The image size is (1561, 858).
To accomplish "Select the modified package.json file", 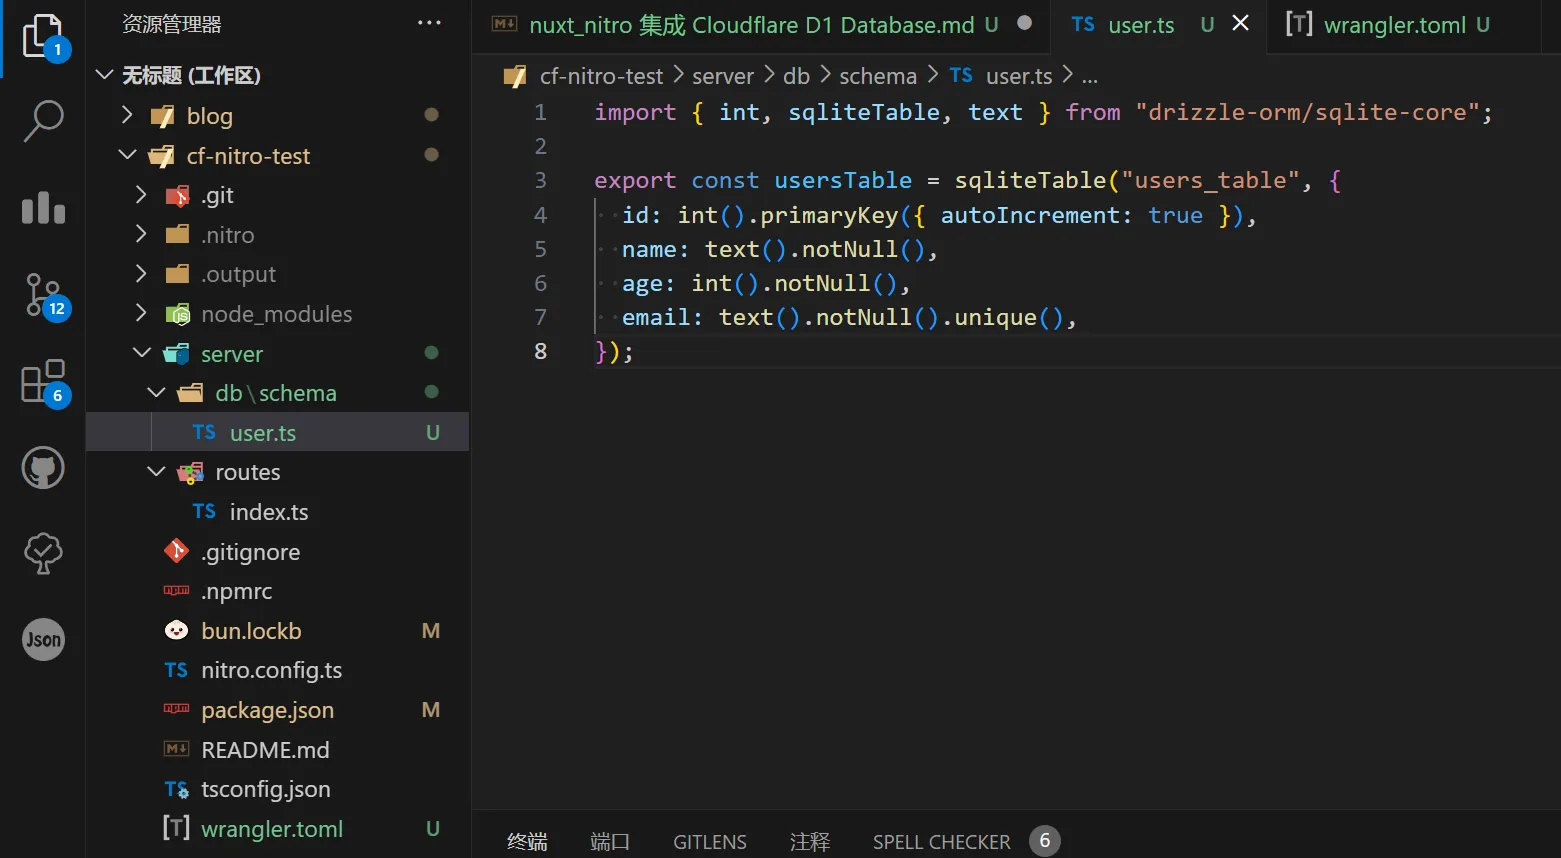I will coord(267,710).
